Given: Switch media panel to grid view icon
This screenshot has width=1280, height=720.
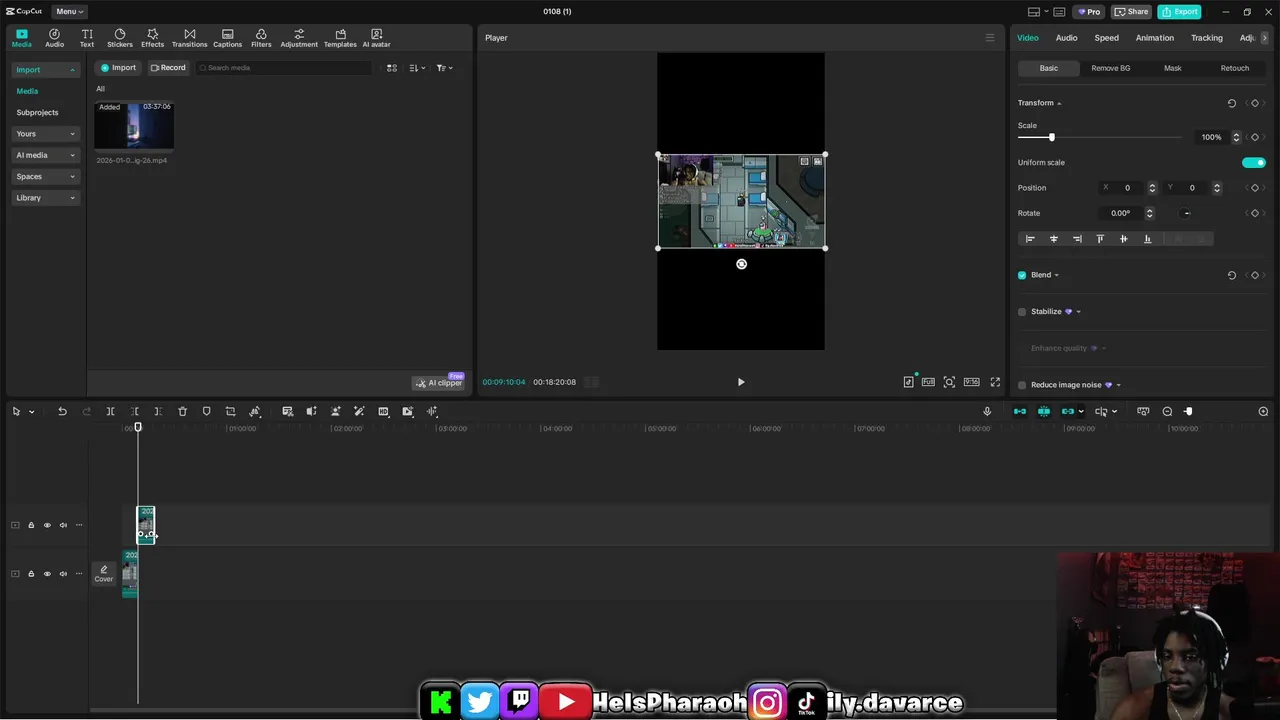Looking at the screenshot, I should tap(392, 68).
